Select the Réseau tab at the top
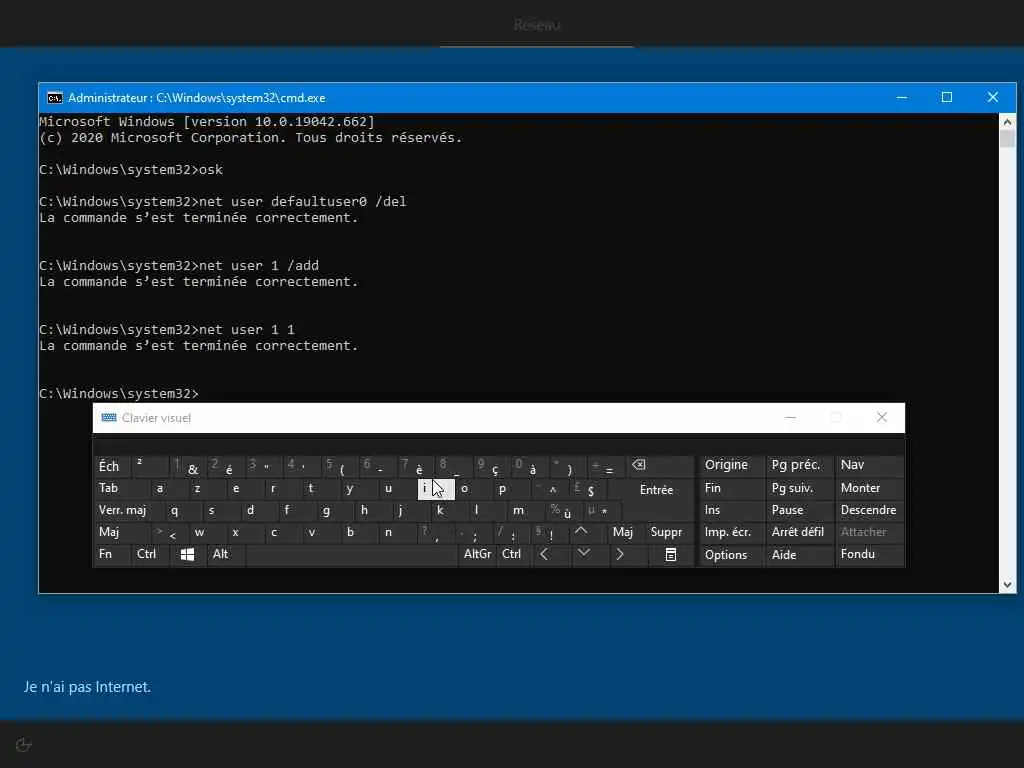This screenshot has height=768, width=1024. point(537,25)
